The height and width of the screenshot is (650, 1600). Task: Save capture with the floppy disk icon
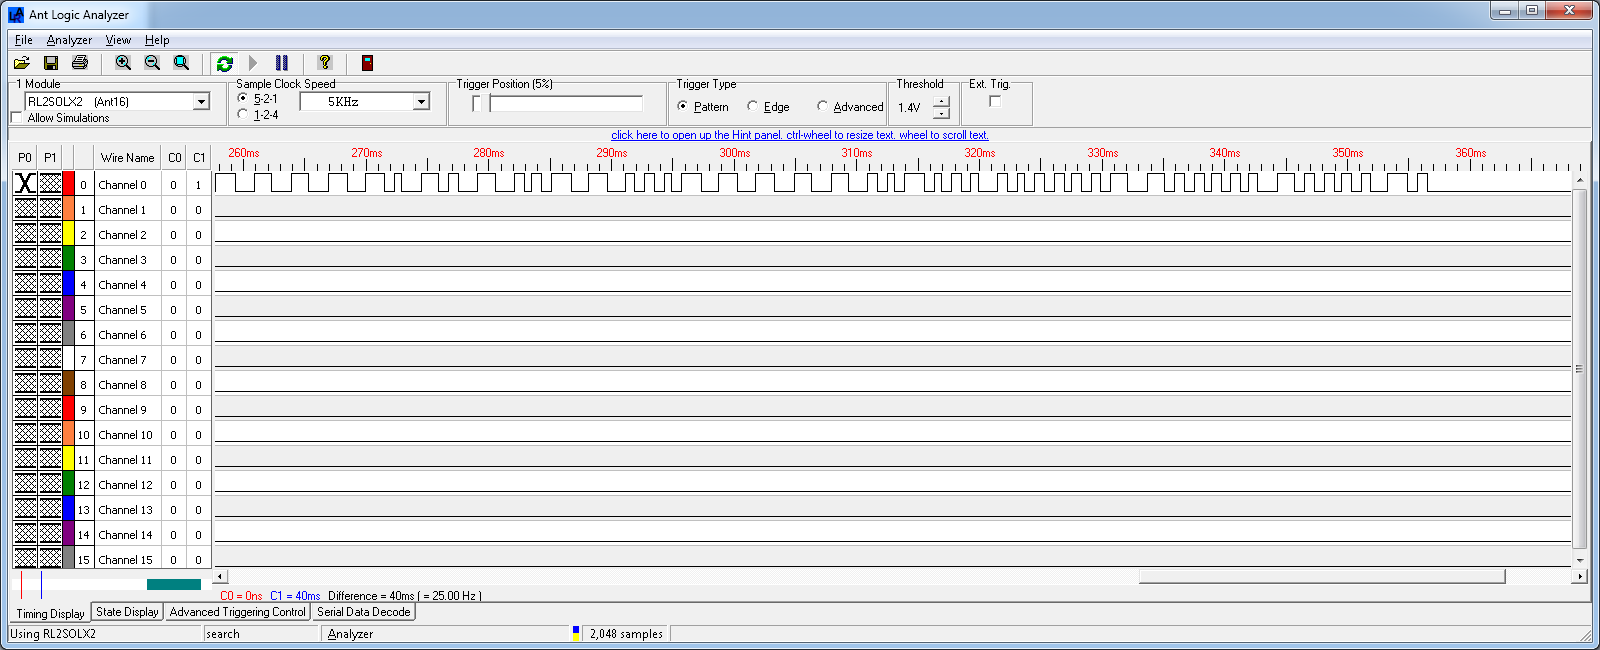[51, 63]
